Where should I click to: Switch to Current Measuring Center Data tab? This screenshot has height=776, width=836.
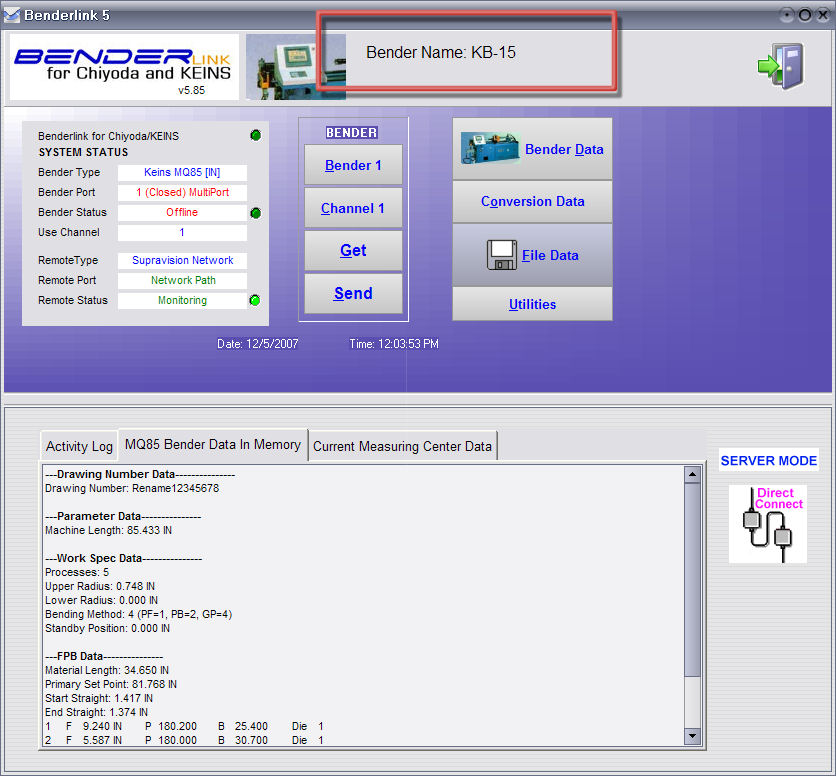point(402,446)
